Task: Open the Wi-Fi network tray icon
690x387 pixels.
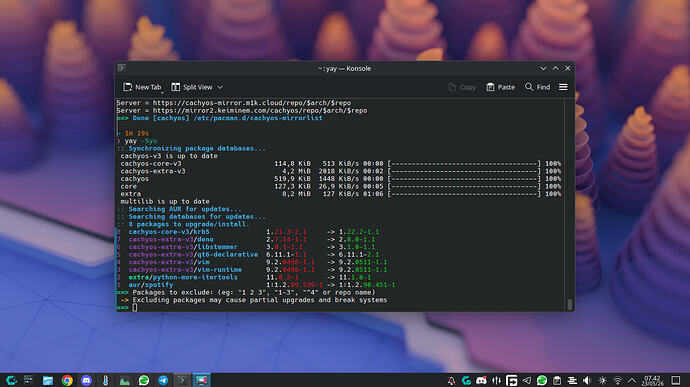Action: click(x=617, y=380)
